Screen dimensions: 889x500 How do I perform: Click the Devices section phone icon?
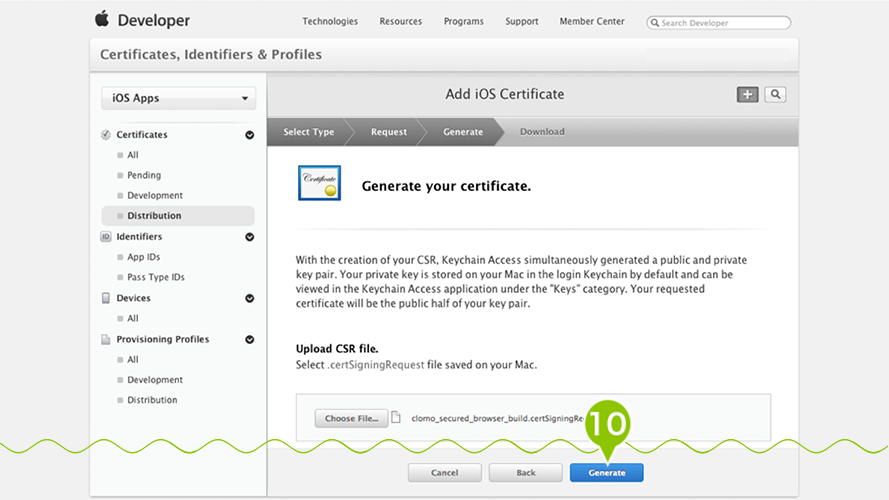coord(105,298)
